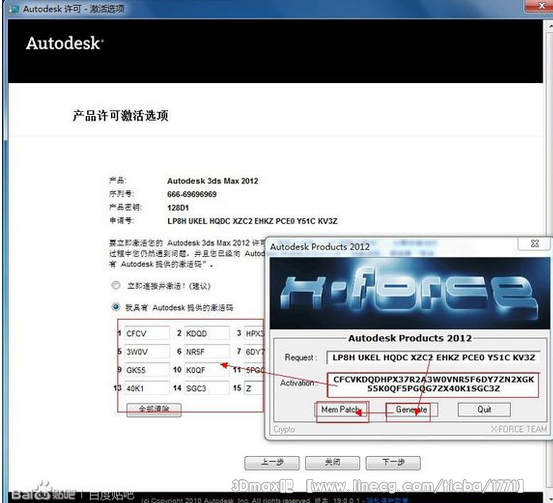The height and width of the screenshot is (503, 553).
Task: Click the 全部清除 clear-all button
Action: (154, 410)
